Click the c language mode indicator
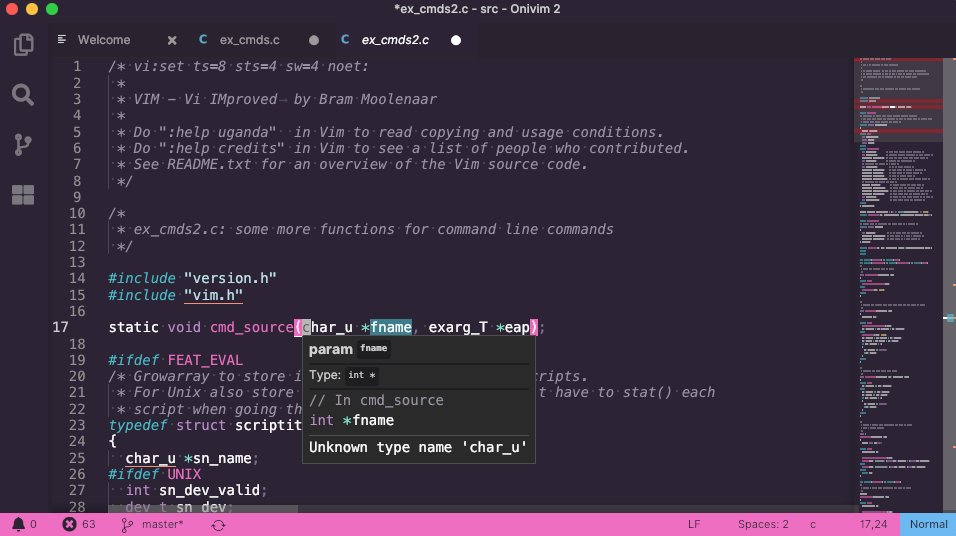This screenshot has height=536, width=956. click(x=813, y=524)
